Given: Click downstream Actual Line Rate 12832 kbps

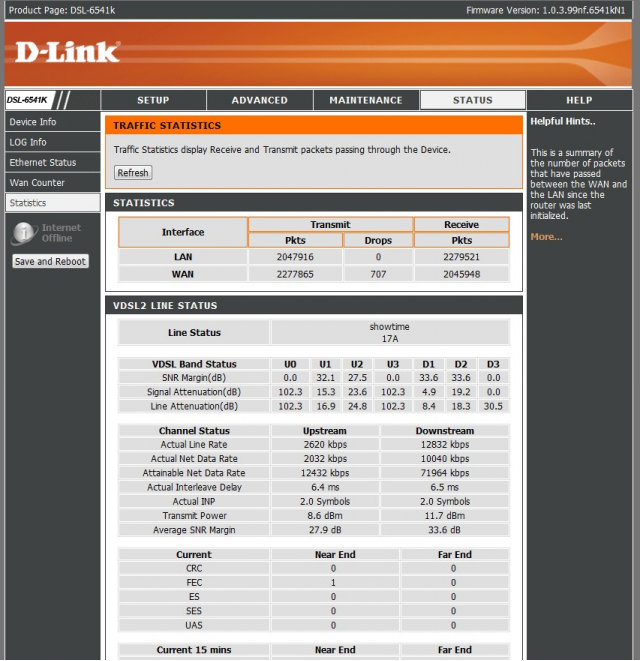Looking at the screenshot, I should [x=445, y=444].
